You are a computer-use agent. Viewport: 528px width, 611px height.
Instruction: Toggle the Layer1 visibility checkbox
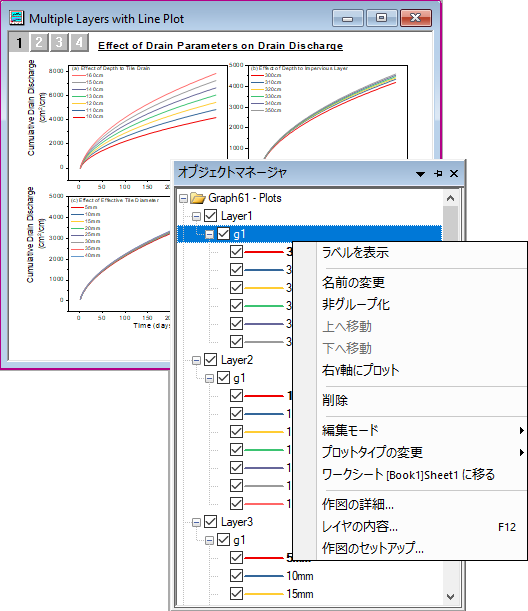tap(210, 215)
